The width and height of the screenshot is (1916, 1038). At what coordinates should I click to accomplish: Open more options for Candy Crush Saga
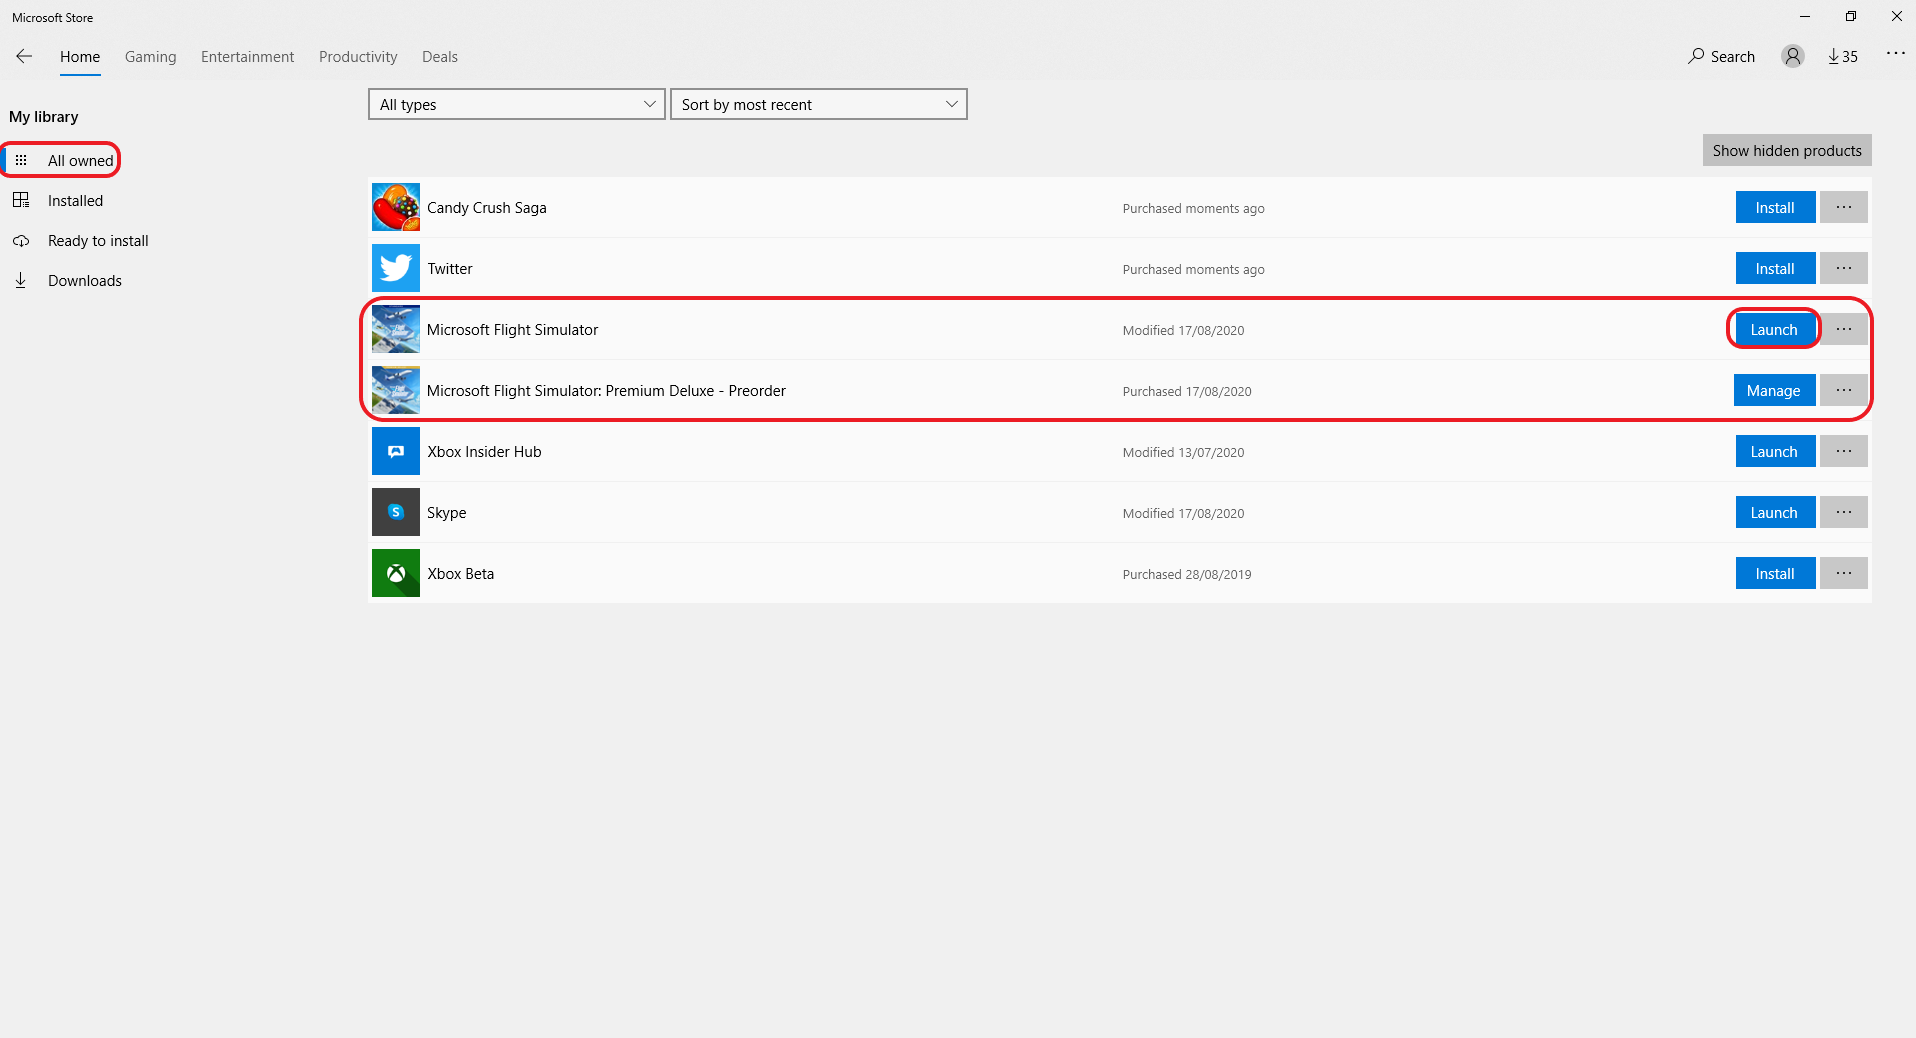[x=1844, y=208]
